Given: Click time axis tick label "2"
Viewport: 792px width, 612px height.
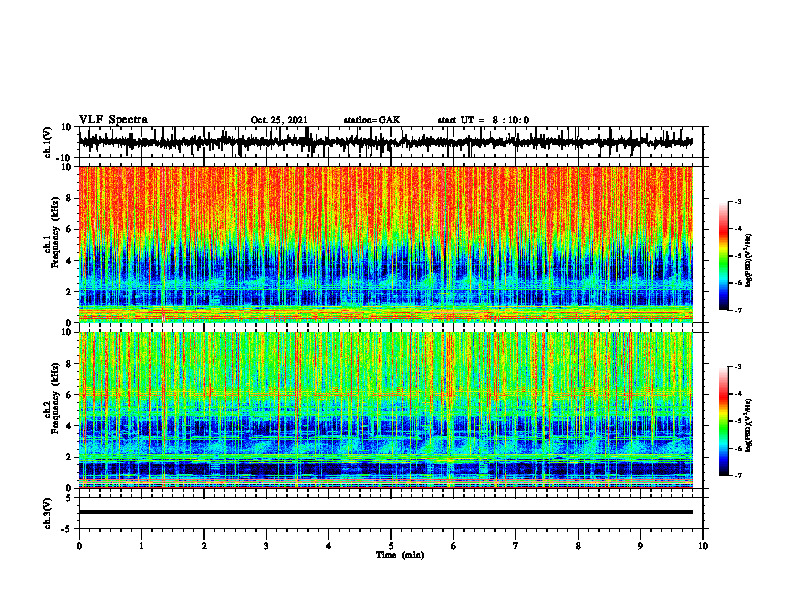Looking at the screenshot, I should point(204,546).
